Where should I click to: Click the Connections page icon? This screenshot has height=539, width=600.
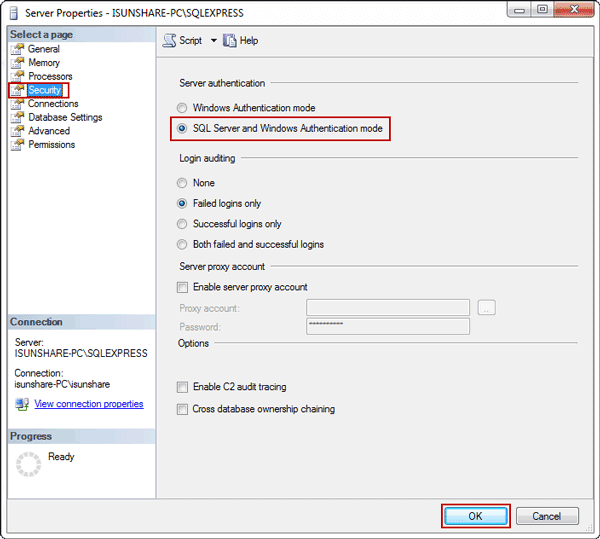click(17, 104)
